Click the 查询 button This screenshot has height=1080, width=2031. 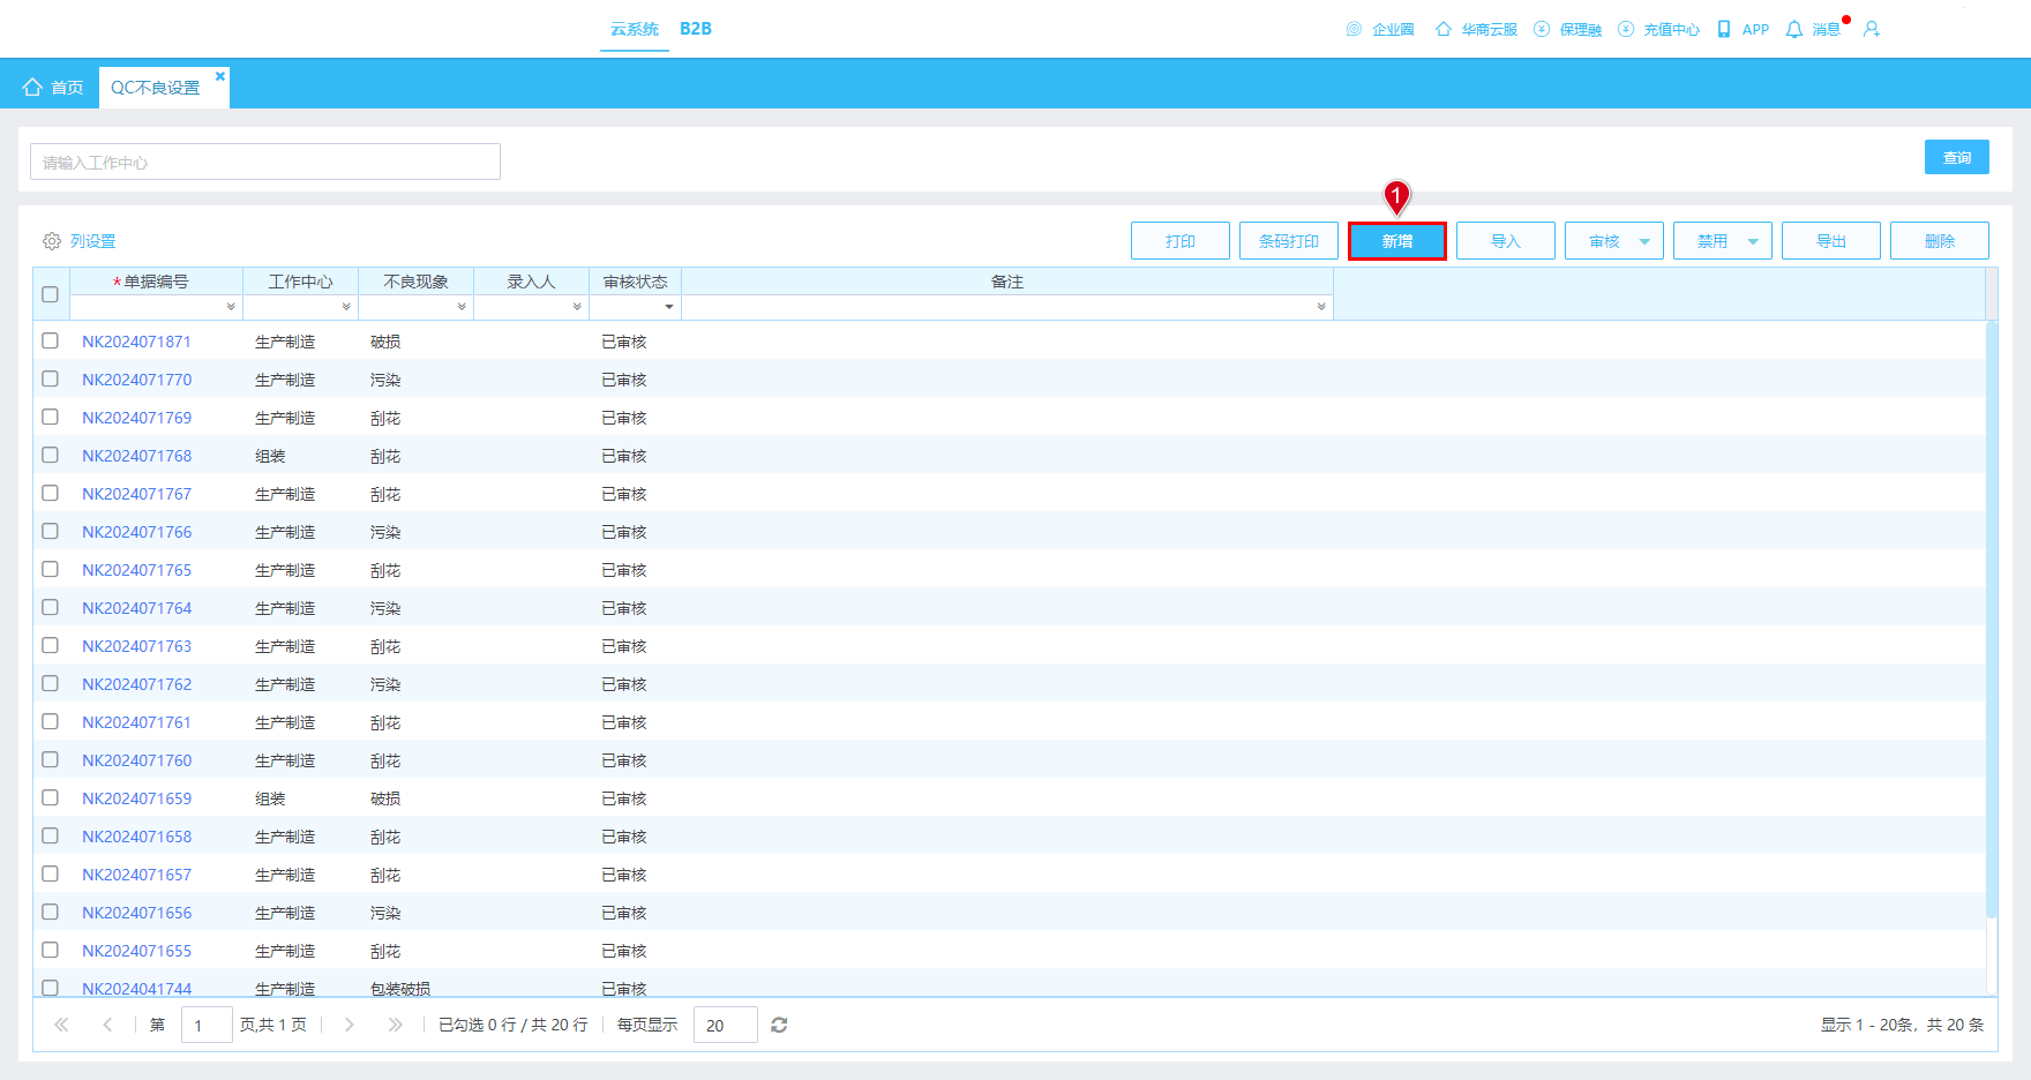click(1956, 157)
